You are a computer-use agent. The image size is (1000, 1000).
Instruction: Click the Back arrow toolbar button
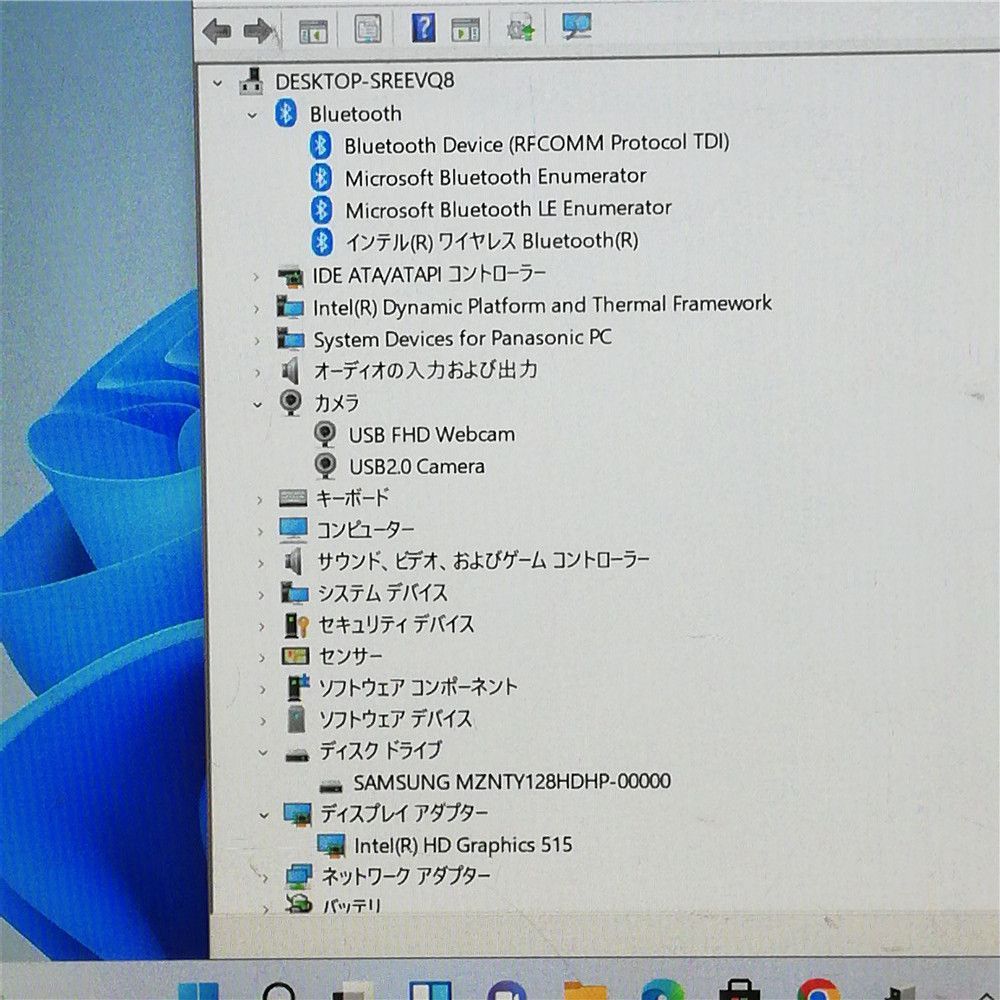(216, 31)
